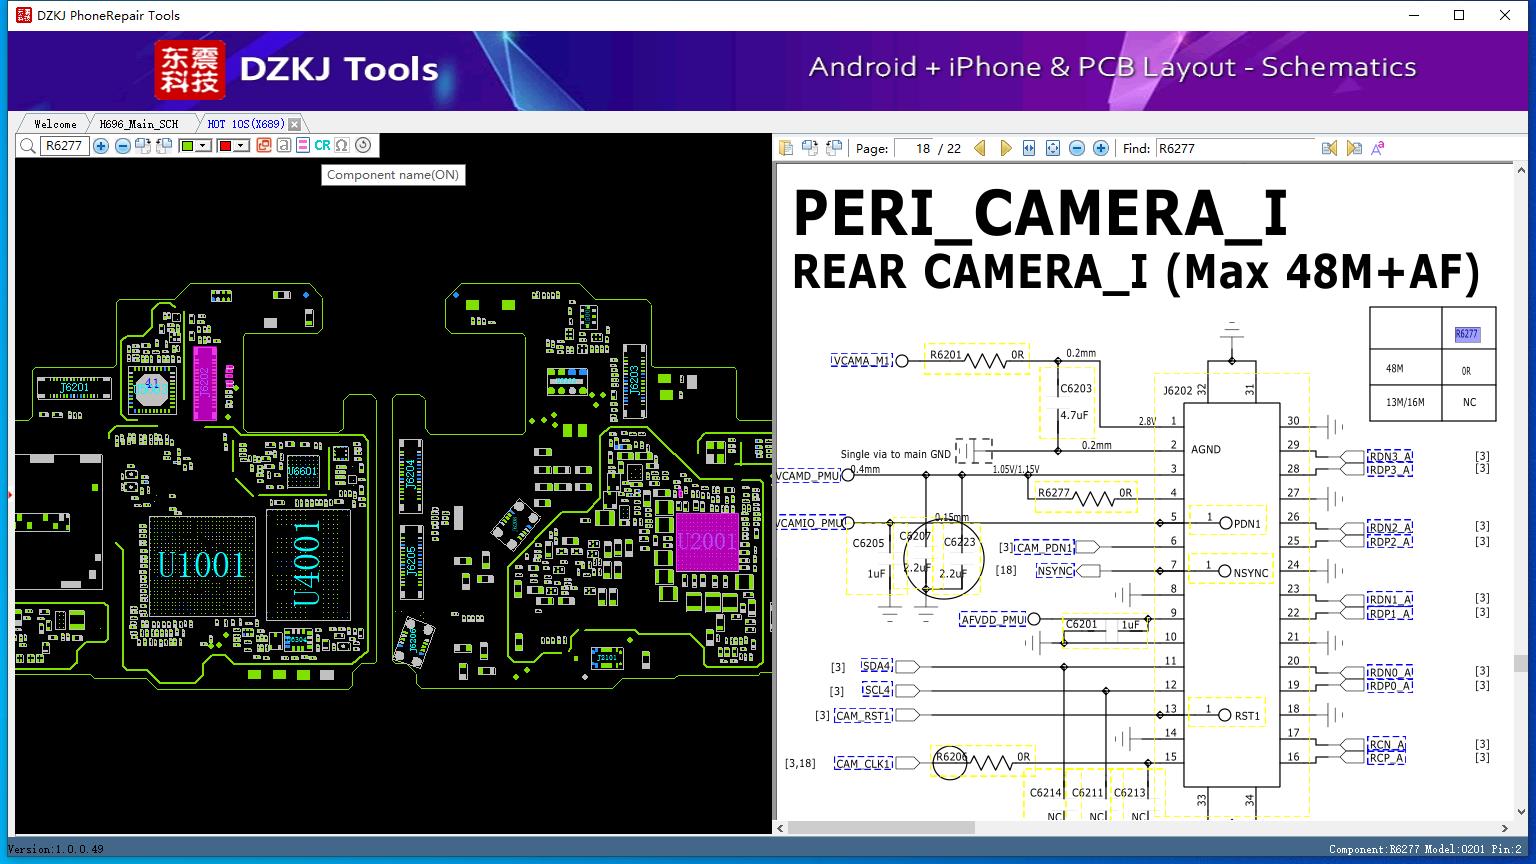Image resolution: width=1536 pixels, height=864 pixels.
Task: Select chip U4001 on the PCB
Action: tap(308, 565)
